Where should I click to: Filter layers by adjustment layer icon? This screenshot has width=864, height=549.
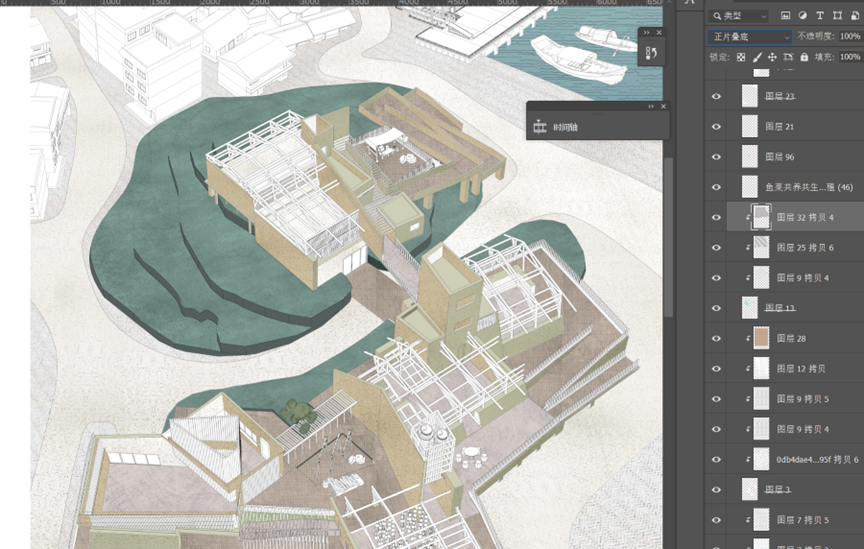pyautogui.click(x=802, y=16)
